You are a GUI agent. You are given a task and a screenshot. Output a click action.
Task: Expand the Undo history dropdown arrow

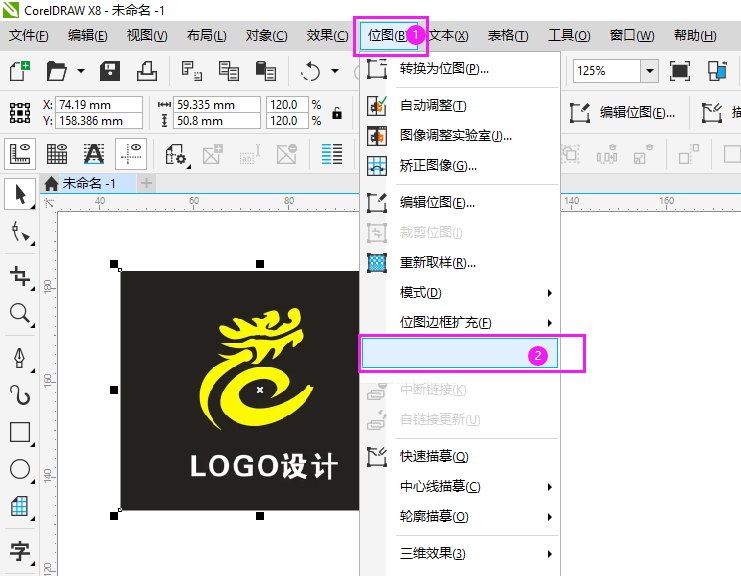(x=335, y=71)
